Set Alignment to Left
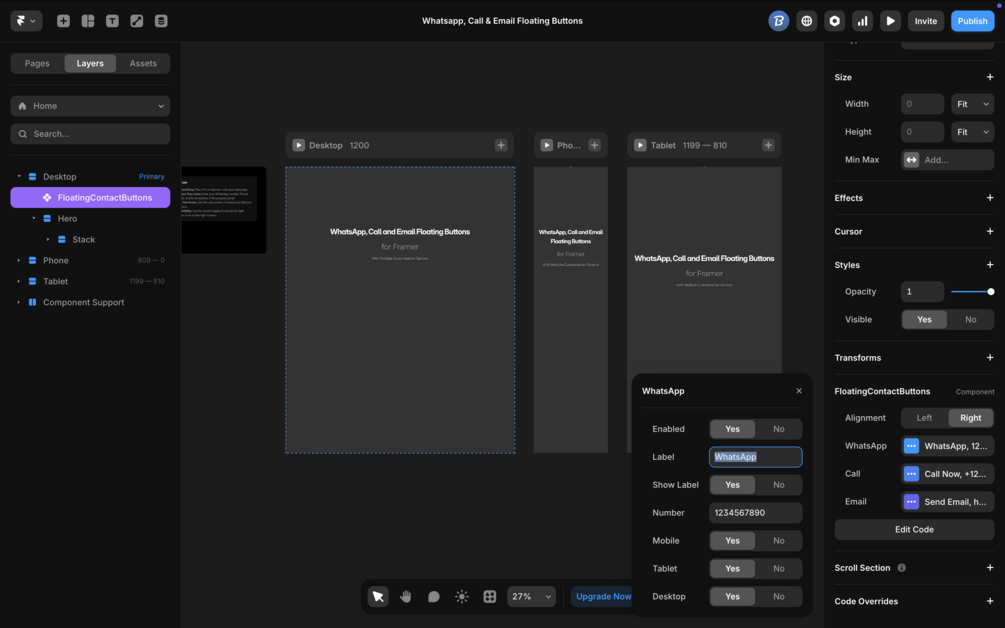Viewport: 1005px width, 628px height. [924, 418]
